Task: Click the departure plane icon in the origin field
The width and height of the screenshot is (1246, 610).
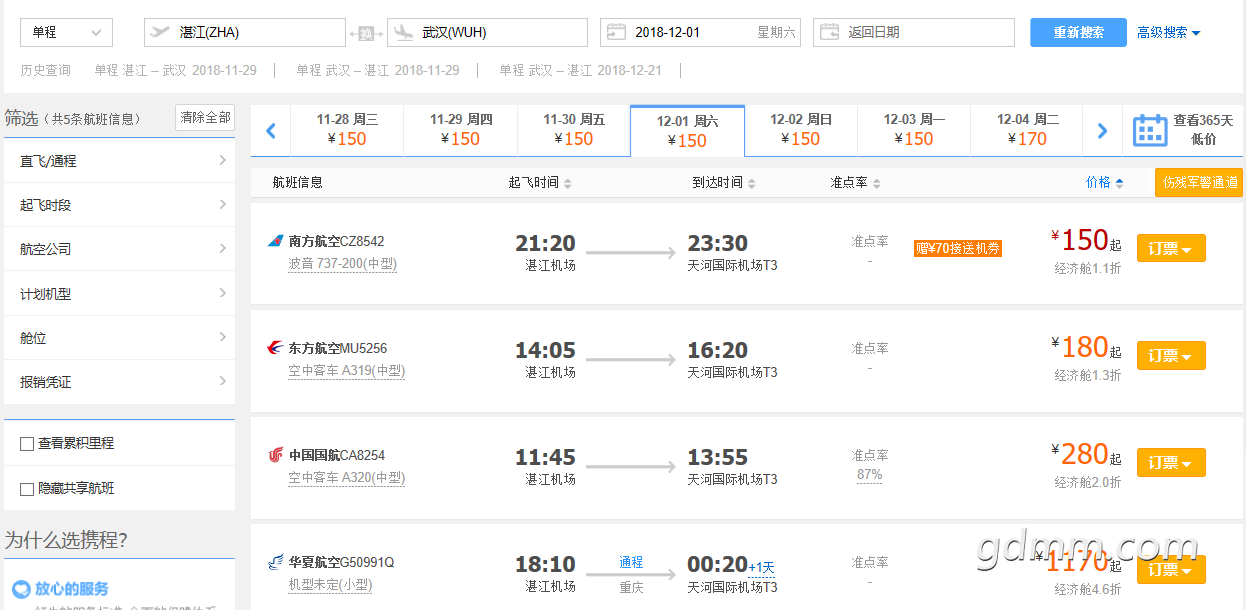Action: point(160,32)
